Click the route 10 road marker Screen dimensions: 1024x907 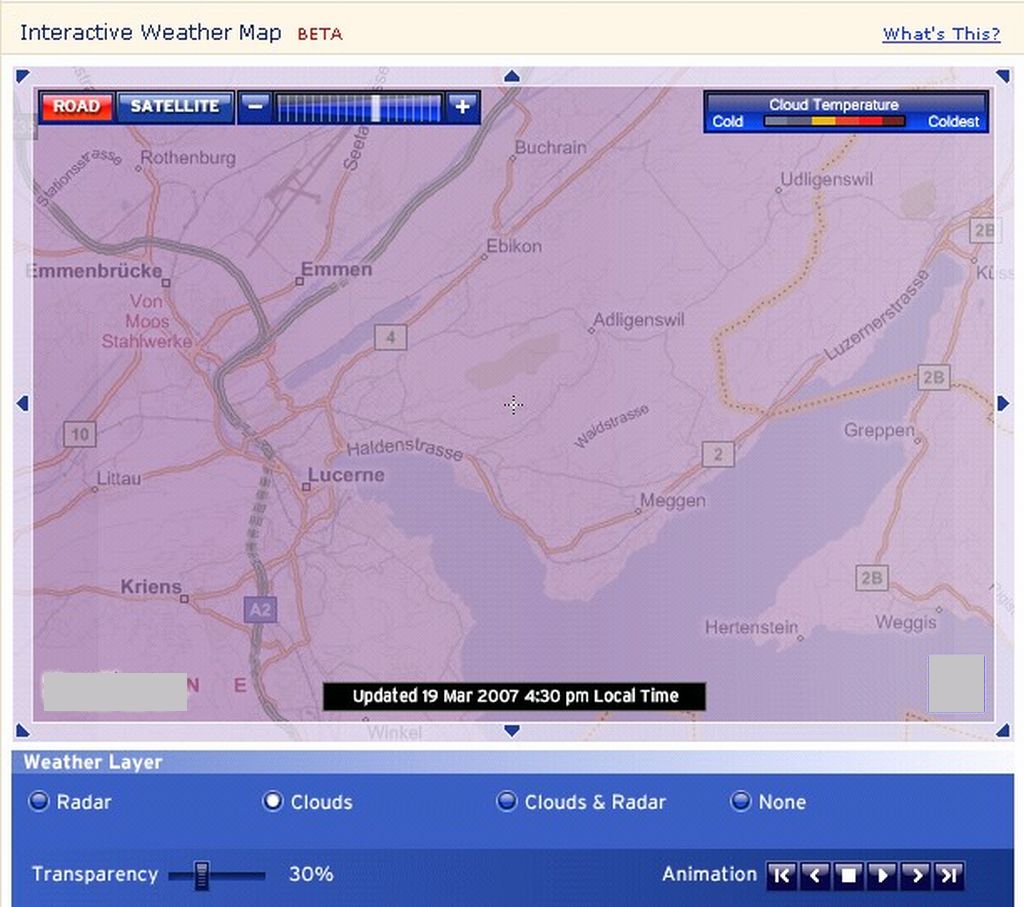[80, 434]
